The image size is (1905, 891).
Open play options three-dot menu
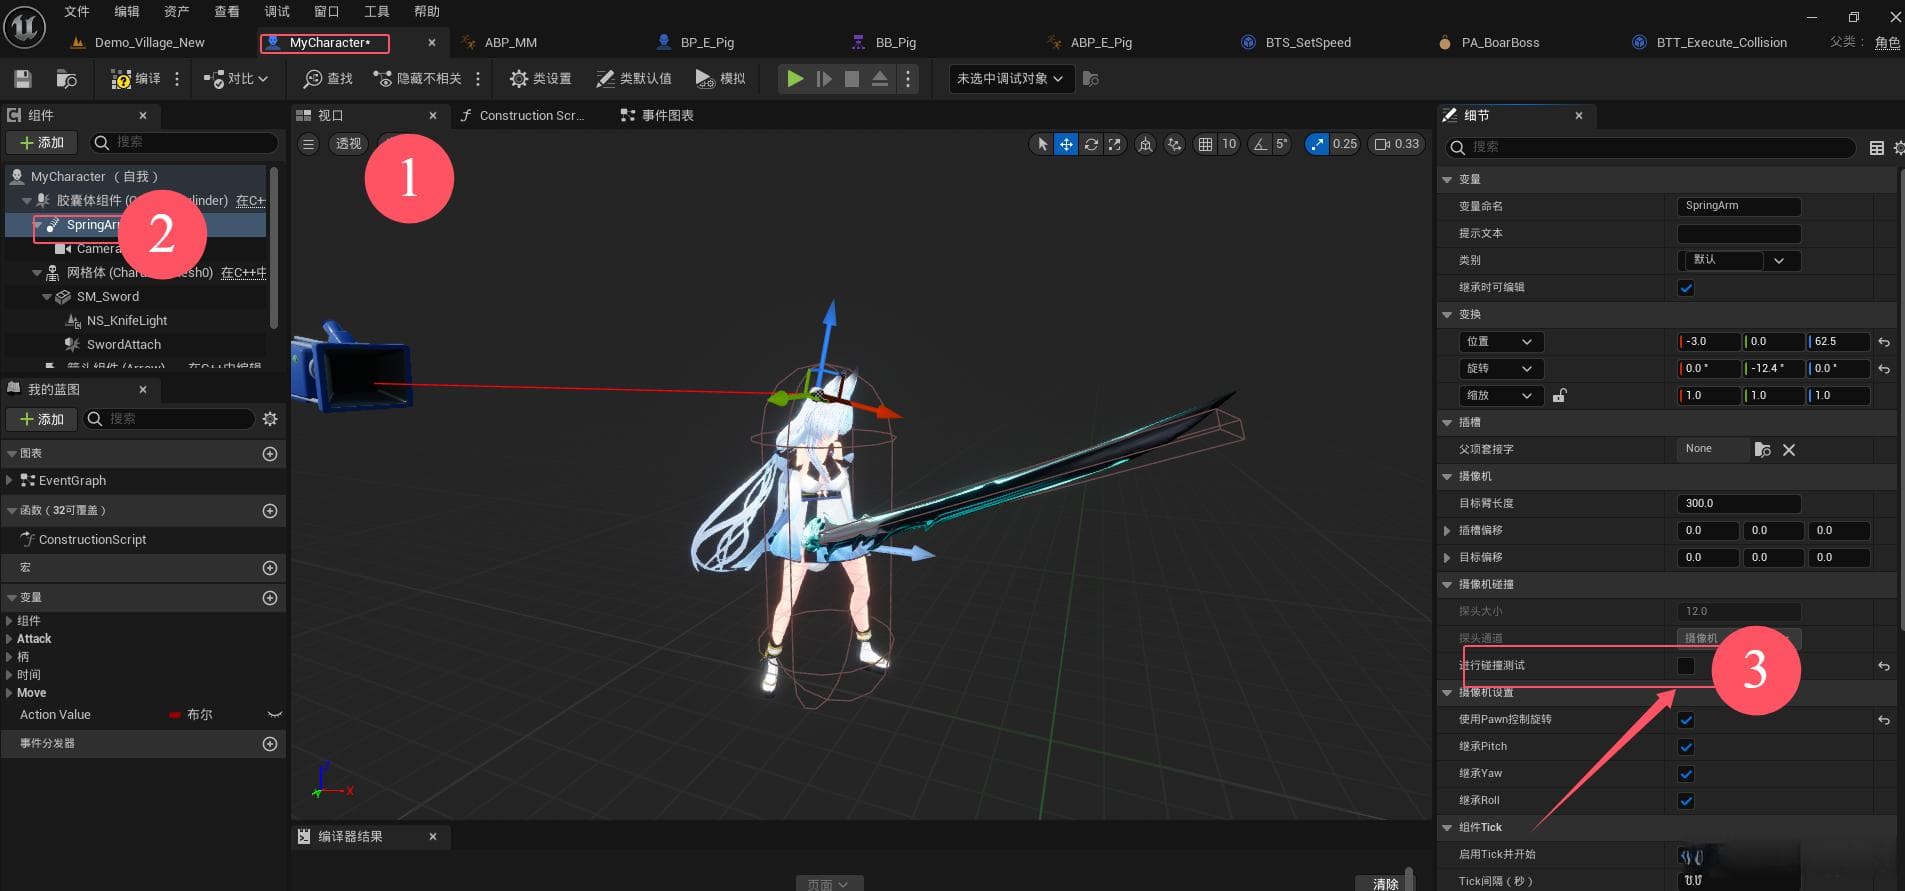coord(908,79)
